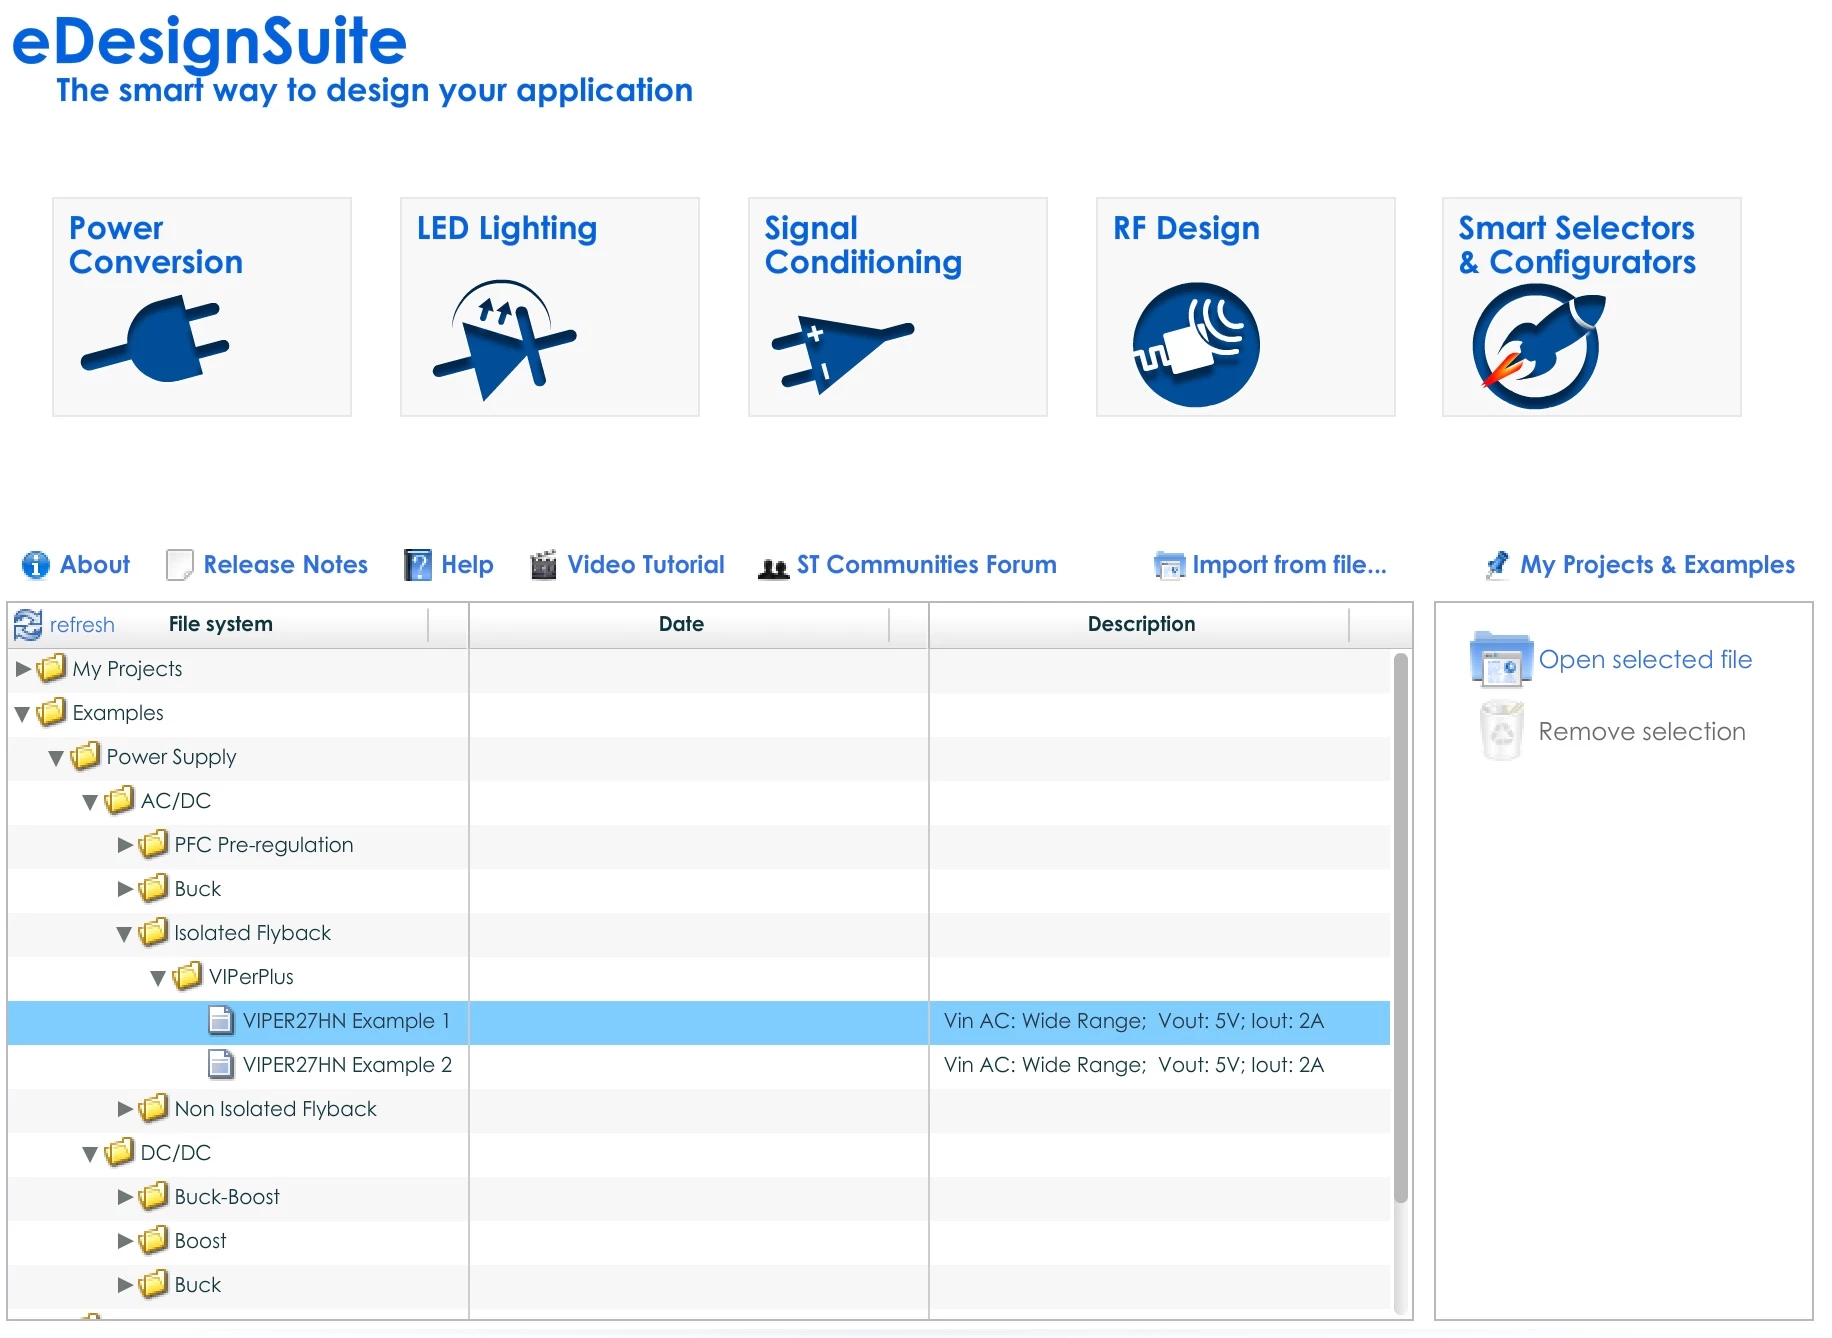1832x1338 pixels.
Task: Collapse the VIPerPlus node
Action: pyautogui.click(x=159, y=978)
